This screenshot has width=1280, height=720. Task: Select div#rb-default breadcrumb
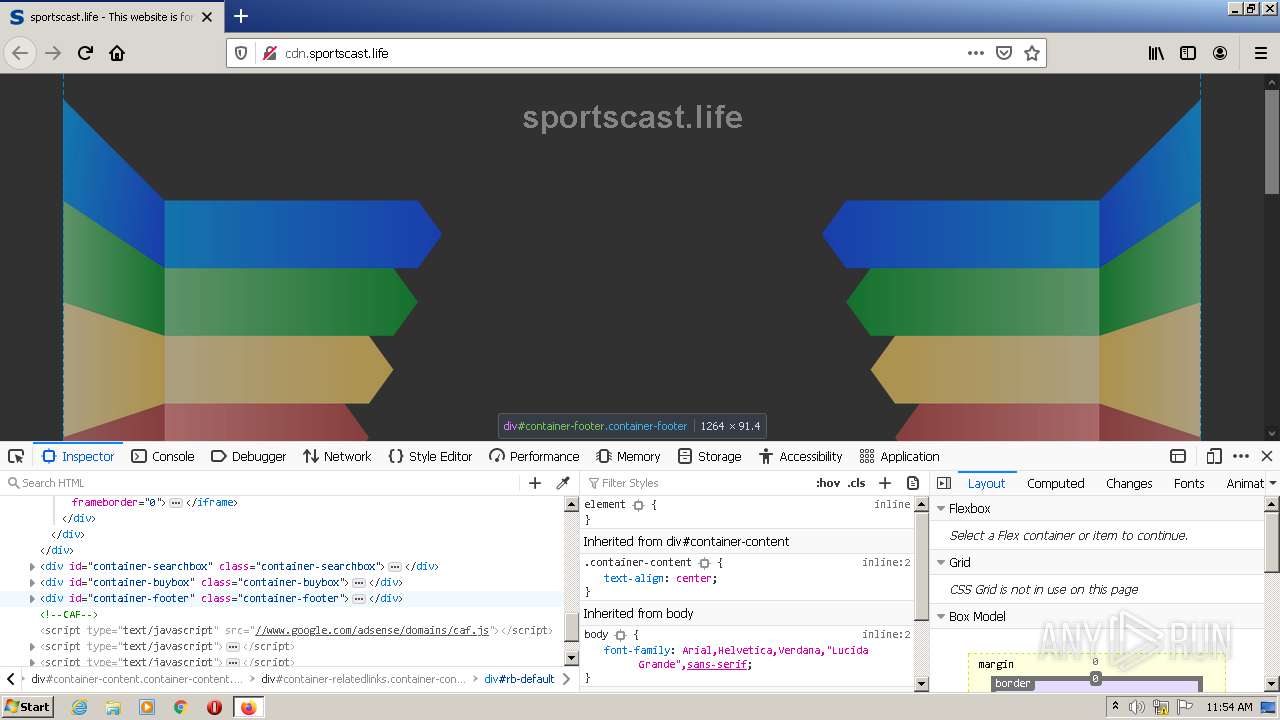[x=519, y=679]
